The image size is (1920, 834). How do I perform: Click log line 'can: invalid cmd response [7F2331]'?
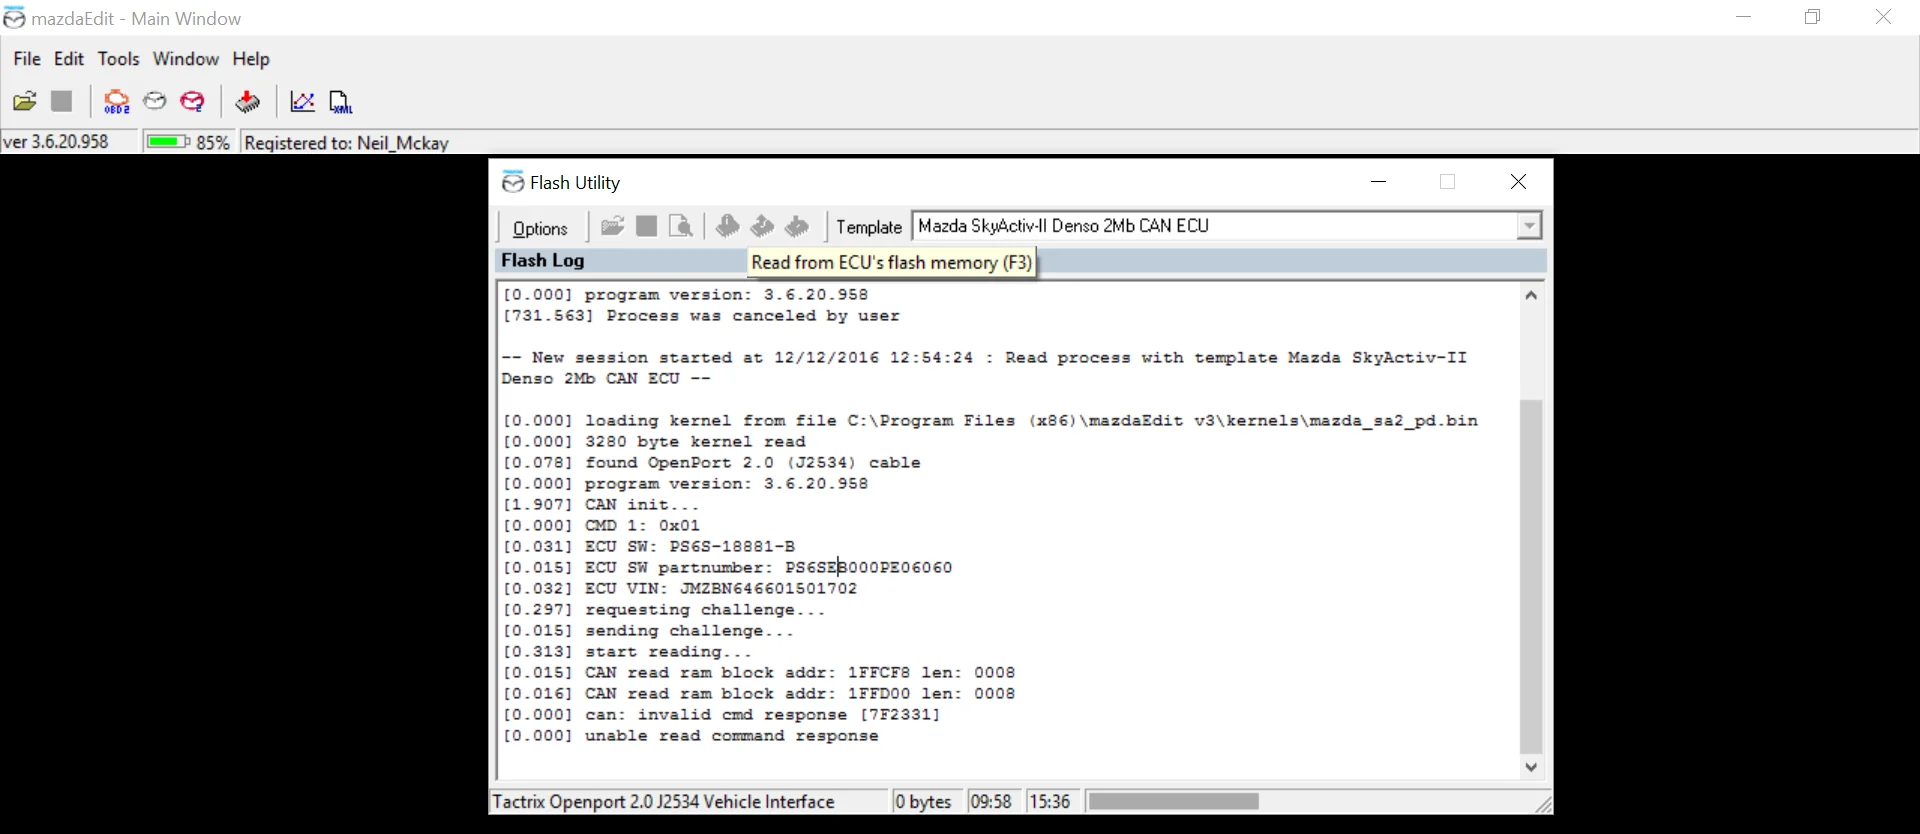point(721,715)
